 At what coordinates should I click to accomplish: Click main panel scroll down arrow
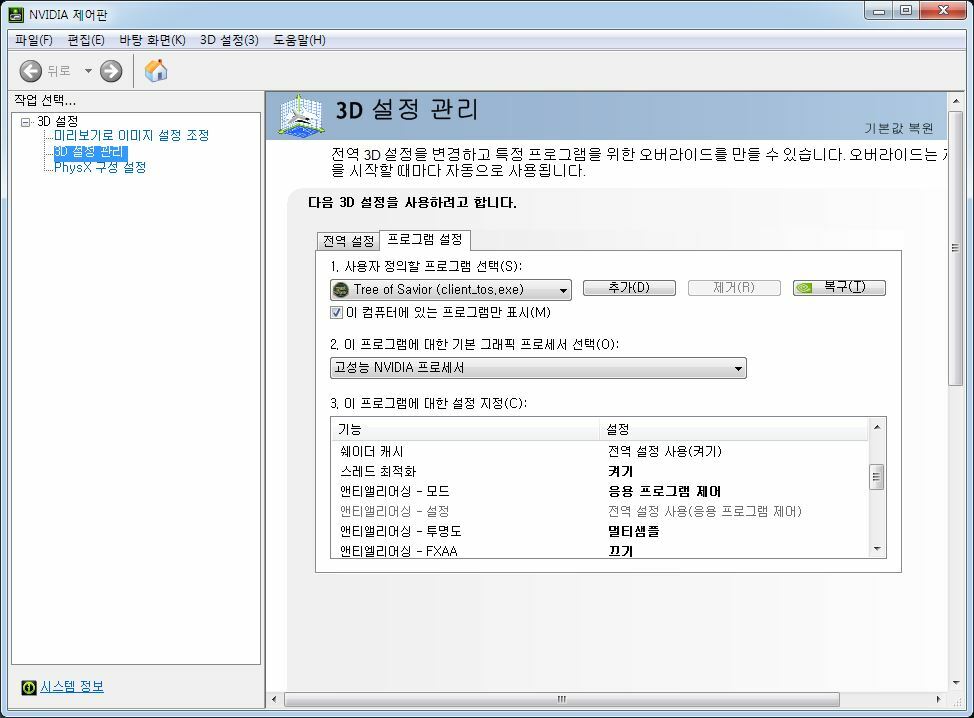[x=956, y=683]
